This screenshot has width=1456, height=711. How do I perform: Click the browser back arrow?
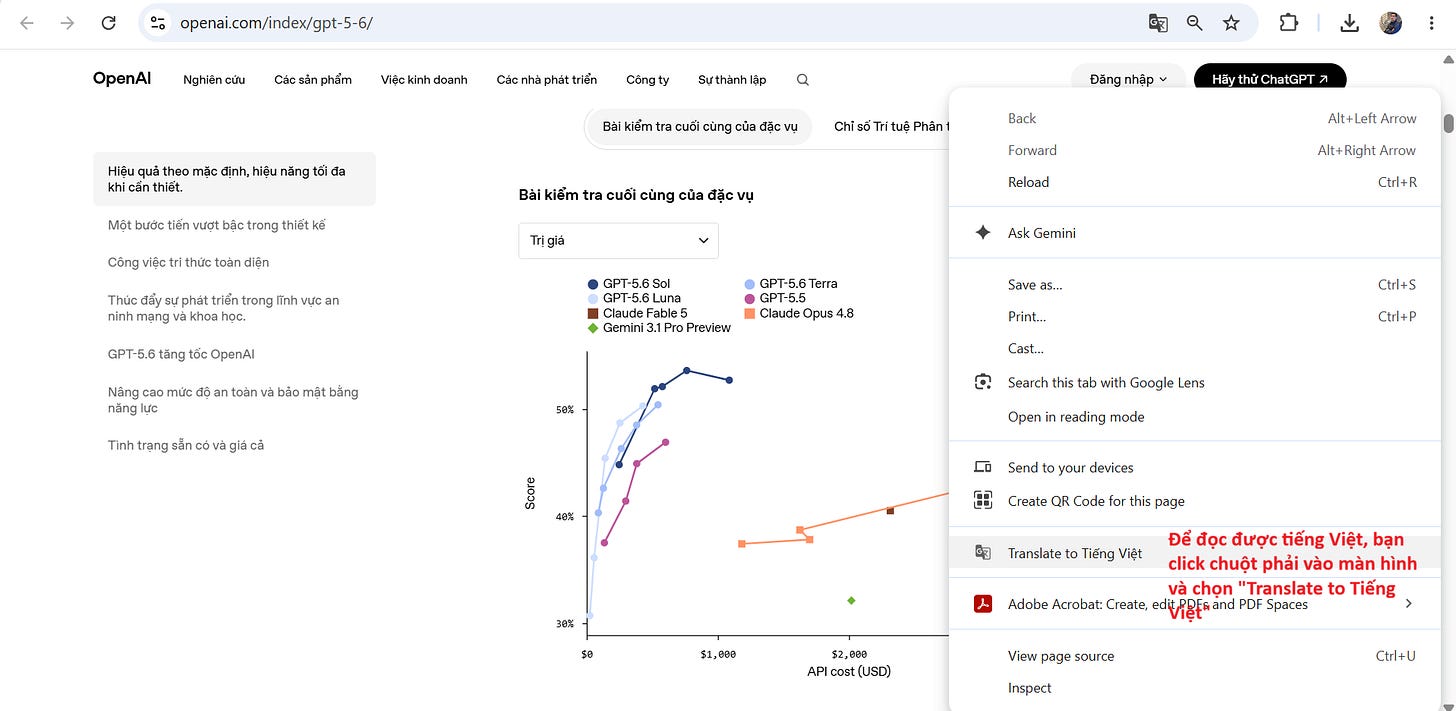27,23
